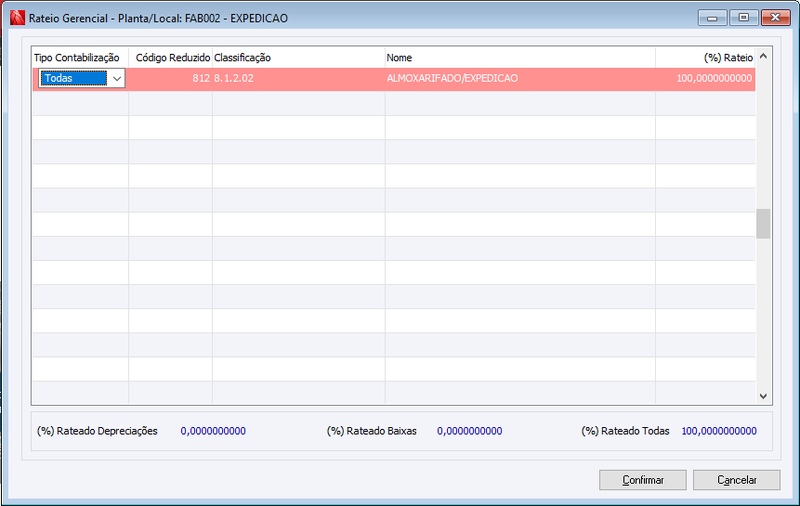The image size is (800, 506).
Task: Select the cell with code 812
Action: (x=170, y=79)
